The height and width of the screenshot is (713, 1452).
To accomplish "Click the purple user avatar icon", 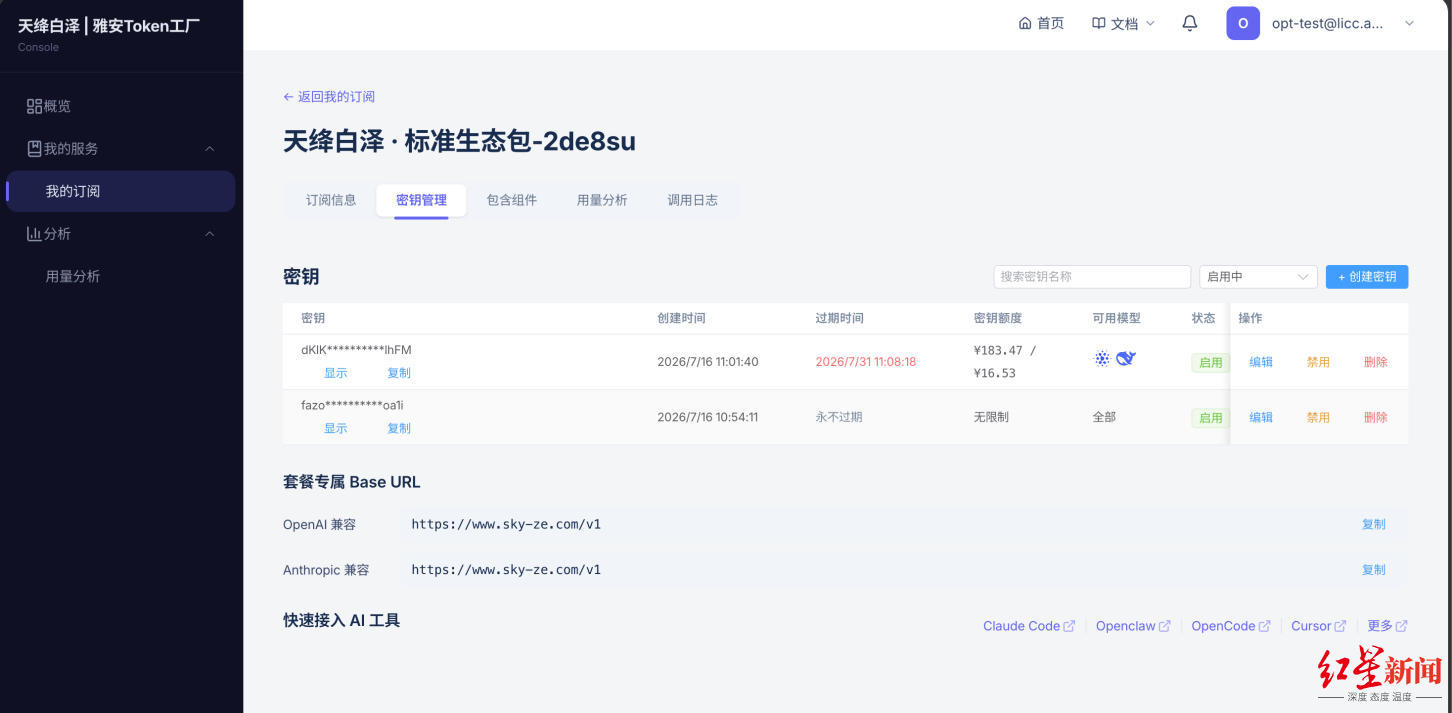I will pyautogui.click(x=1243, y=23).
